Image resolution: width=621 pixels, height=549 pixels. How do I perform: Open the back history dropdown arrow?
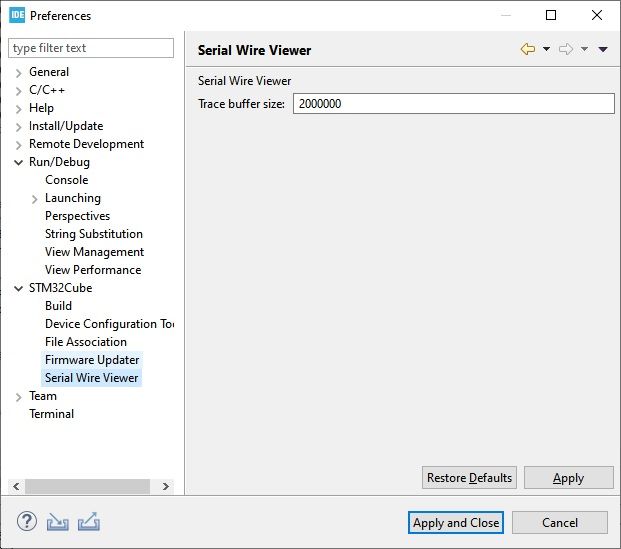tap(546, 49)
